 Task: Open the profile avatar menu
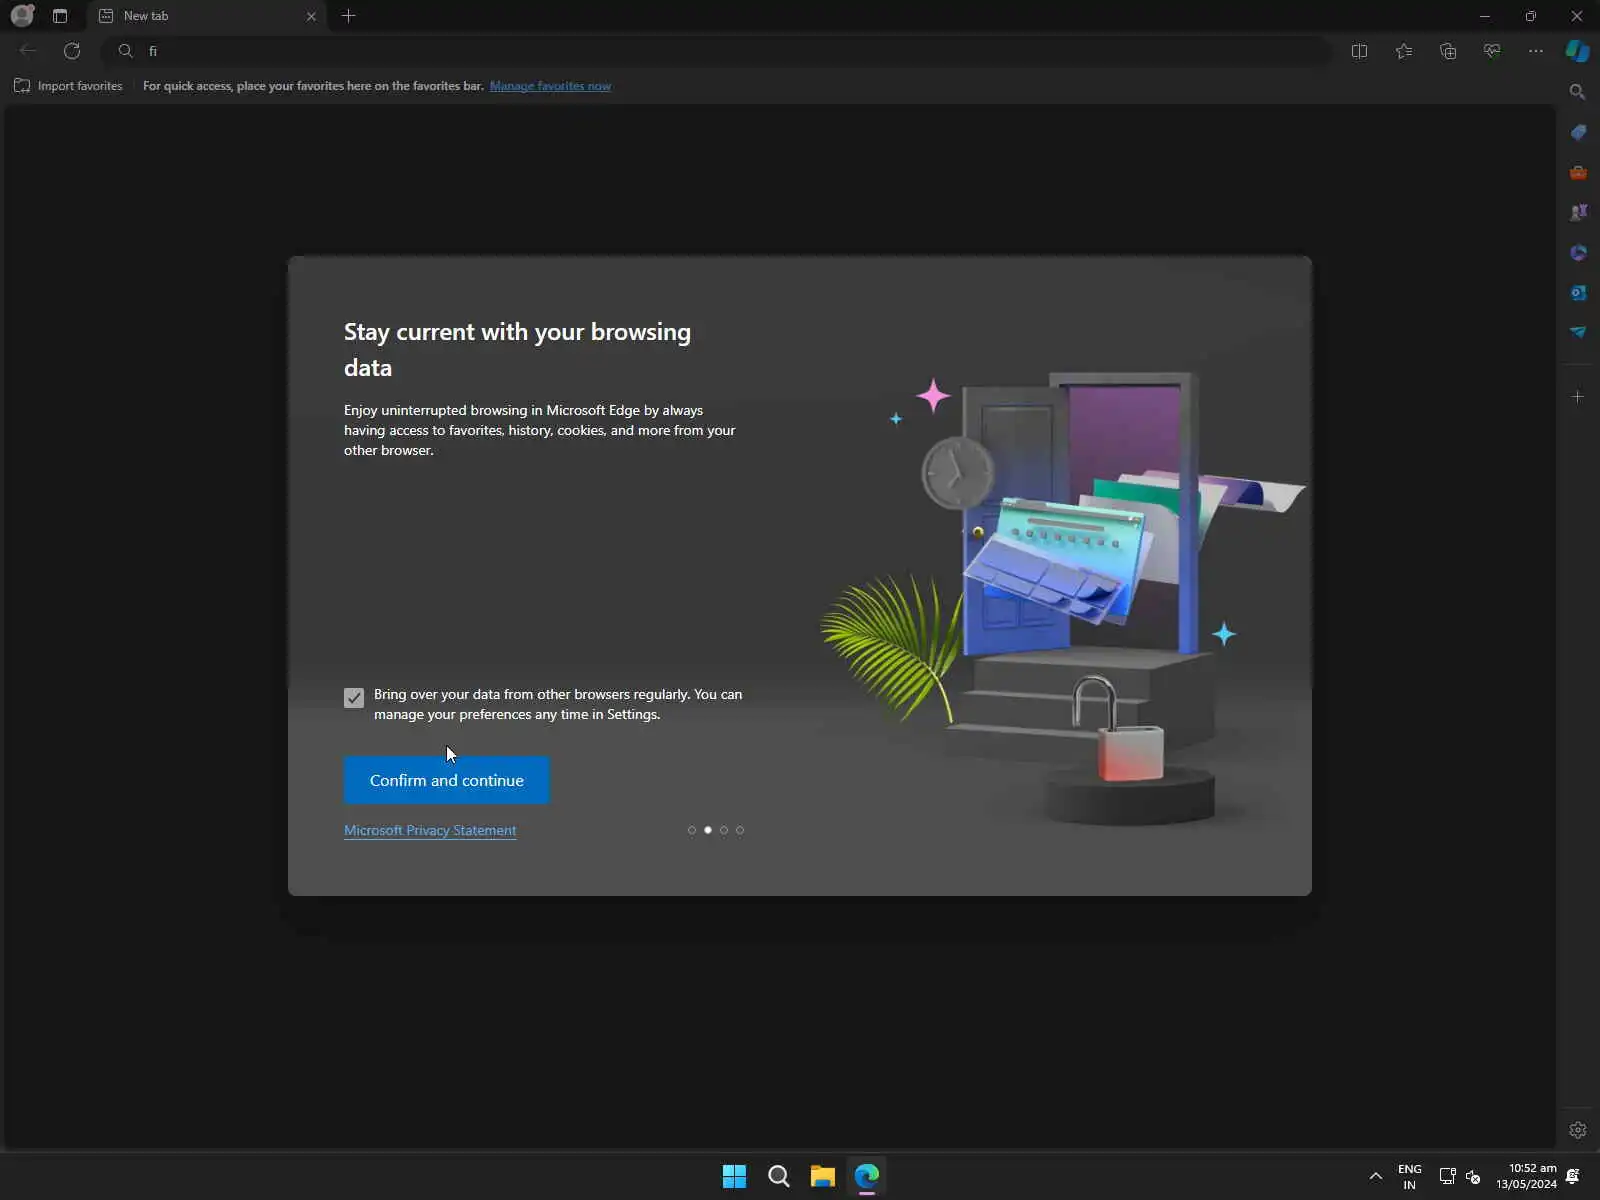coord(22,16)
